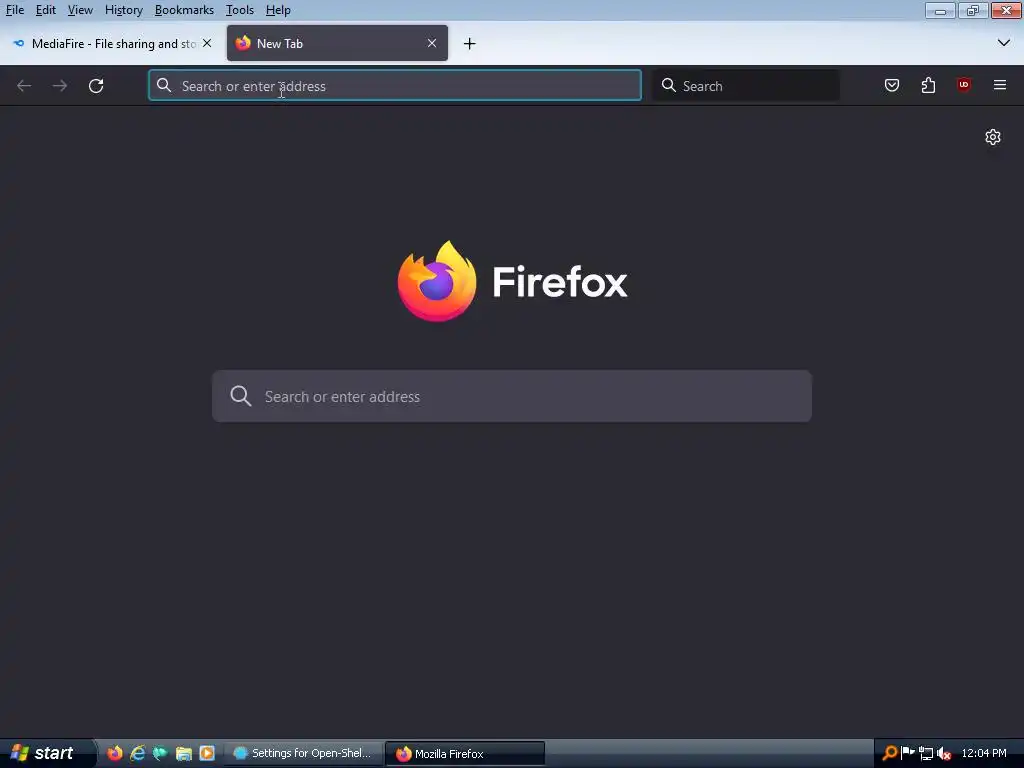Click the magnifier icon in Search box

pyautogui.click(x=668, y=86)
